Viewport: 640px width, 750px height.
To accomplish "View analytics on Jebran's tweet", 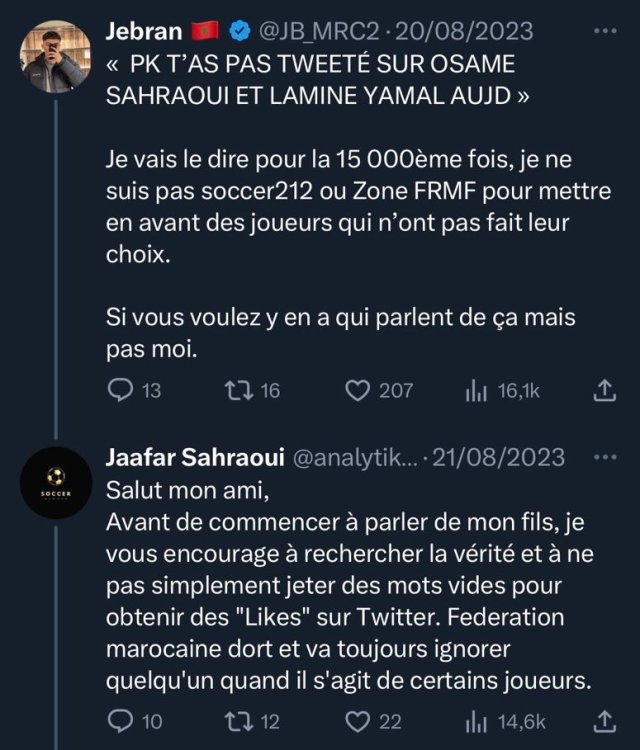I will click(474, 391).
